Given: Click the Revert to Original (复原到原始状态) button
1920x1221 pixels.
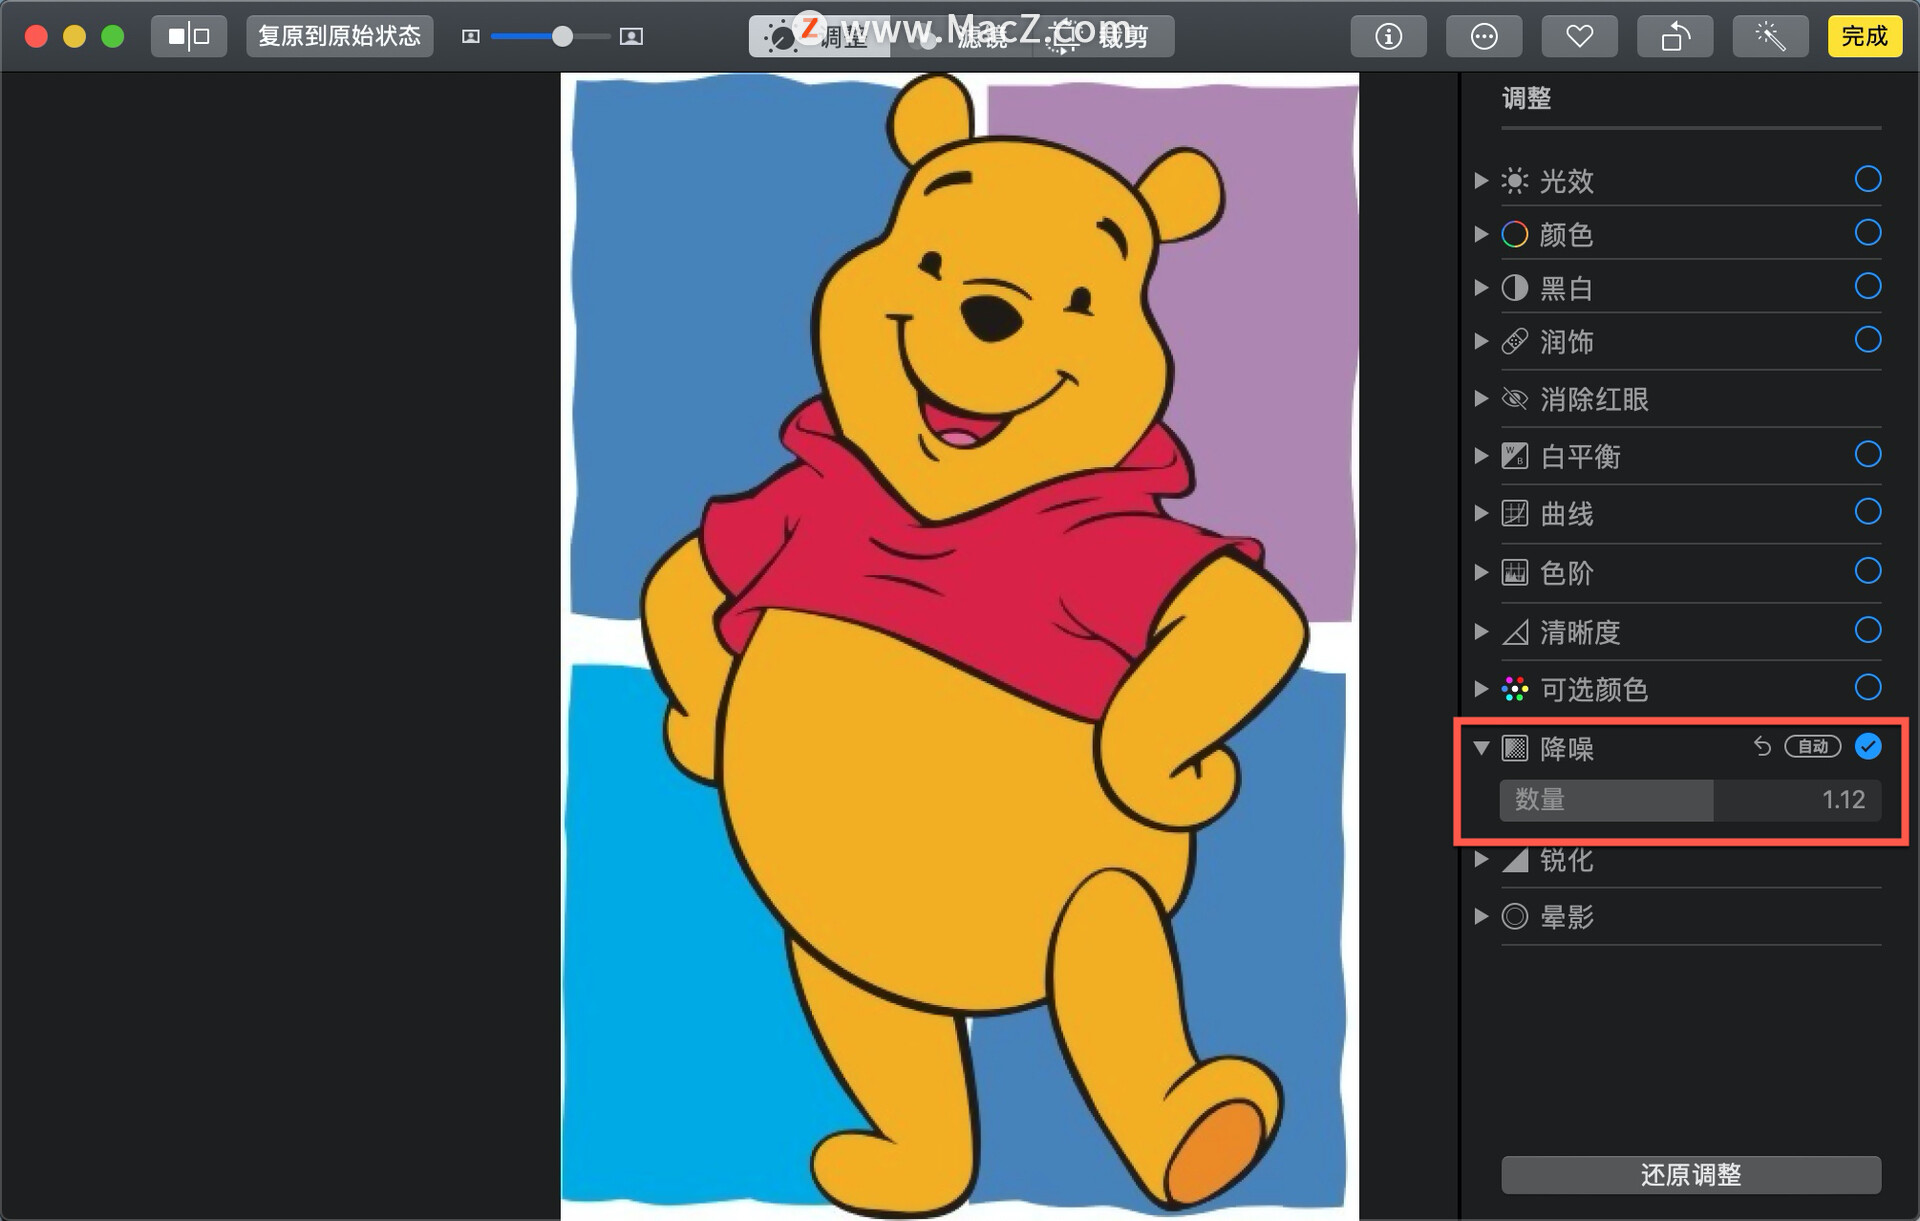Looking at the screenshot, I should click(x=339, y=37).
